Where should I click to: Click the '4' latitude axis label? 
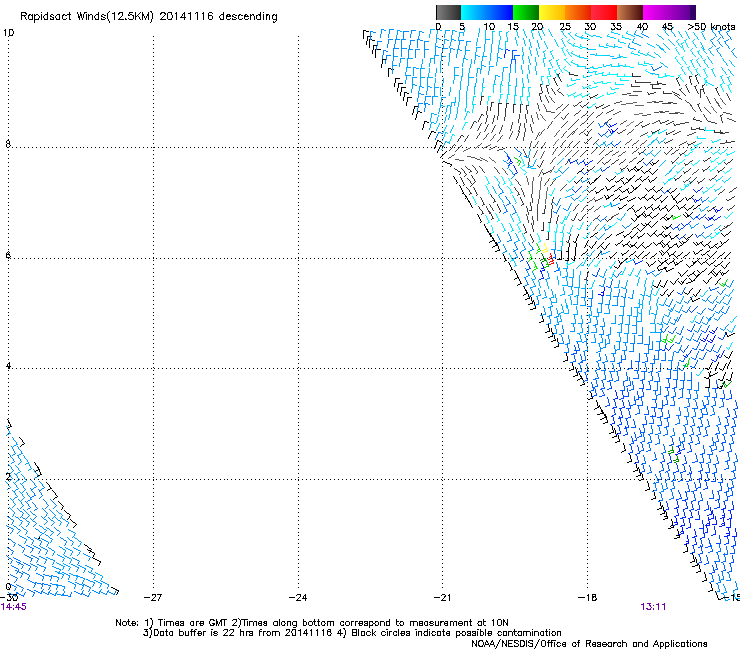[x=8, y=366]
